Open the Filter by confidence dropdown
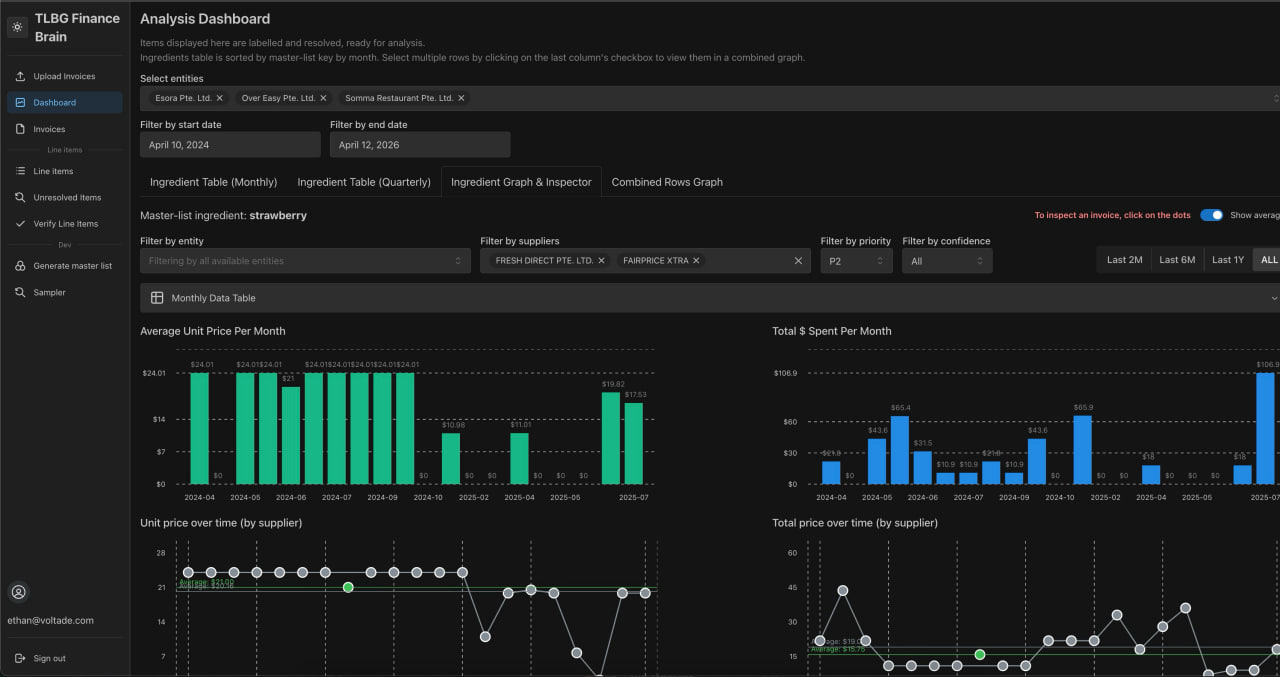Screen dimensions: 1280x677 tap(946, 259)
